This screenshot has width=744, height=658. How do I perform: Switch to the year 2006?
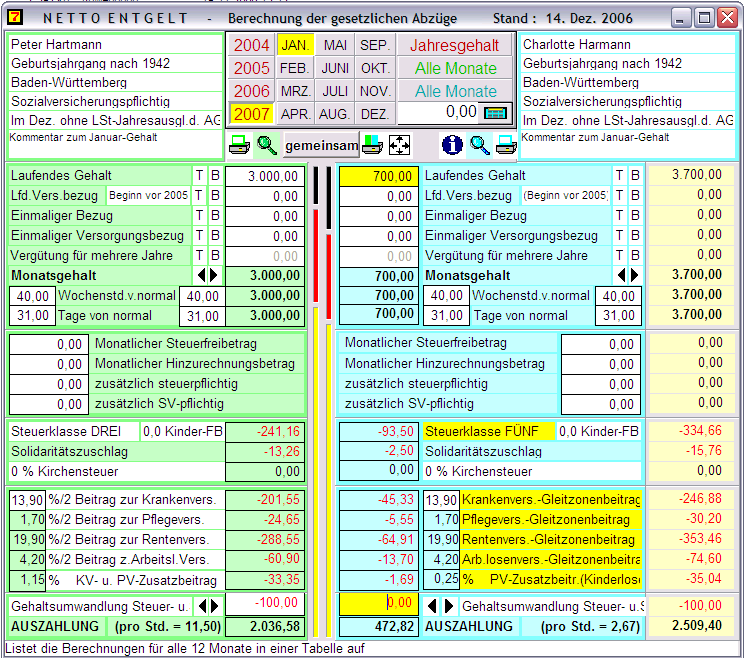252,91
